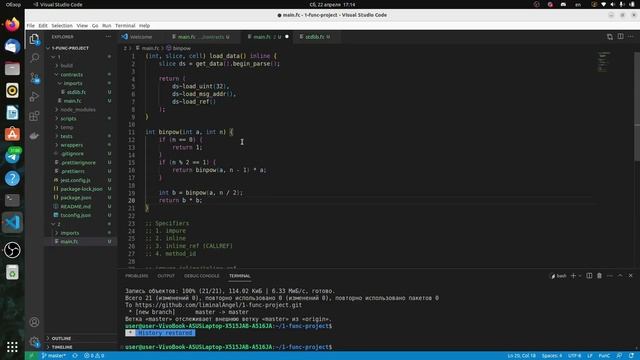The height and width of the screenshot is (360, 640).
Task: Open the Manage gear icon
Action: (34, 342)
